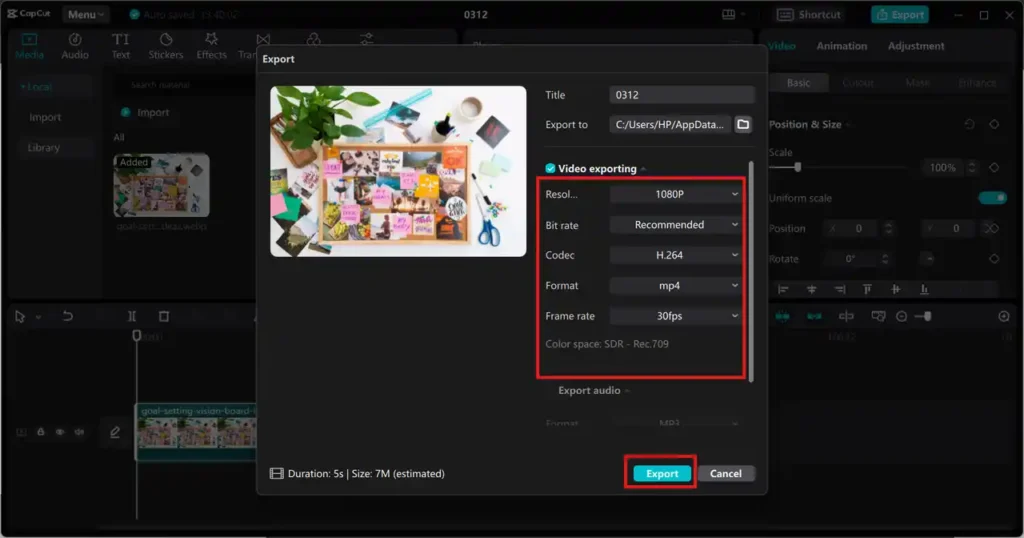Expand the Codec dropdown showing H.264
This screenshot has width=1024, height=538.
coord(676,255)
